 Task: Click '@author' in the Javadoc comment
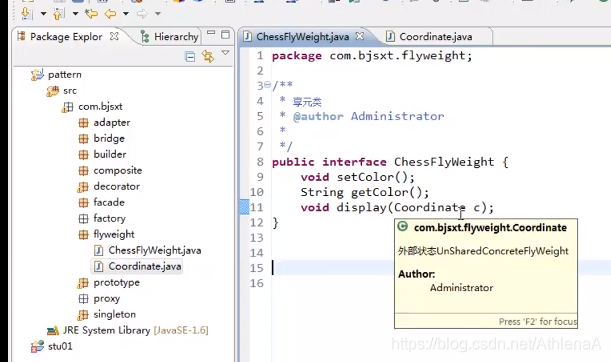(x=318, y=116)
